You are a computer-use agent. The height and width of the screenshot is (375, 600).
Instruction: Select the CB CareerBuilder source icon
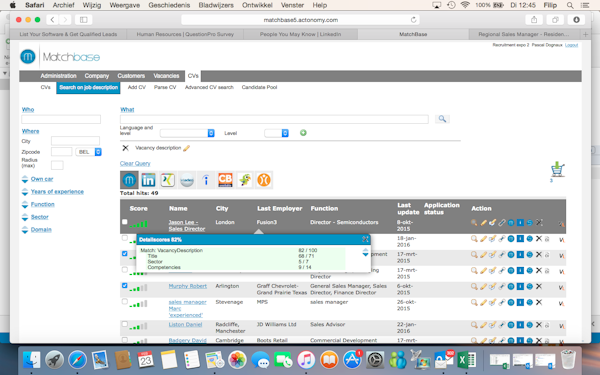225,180
